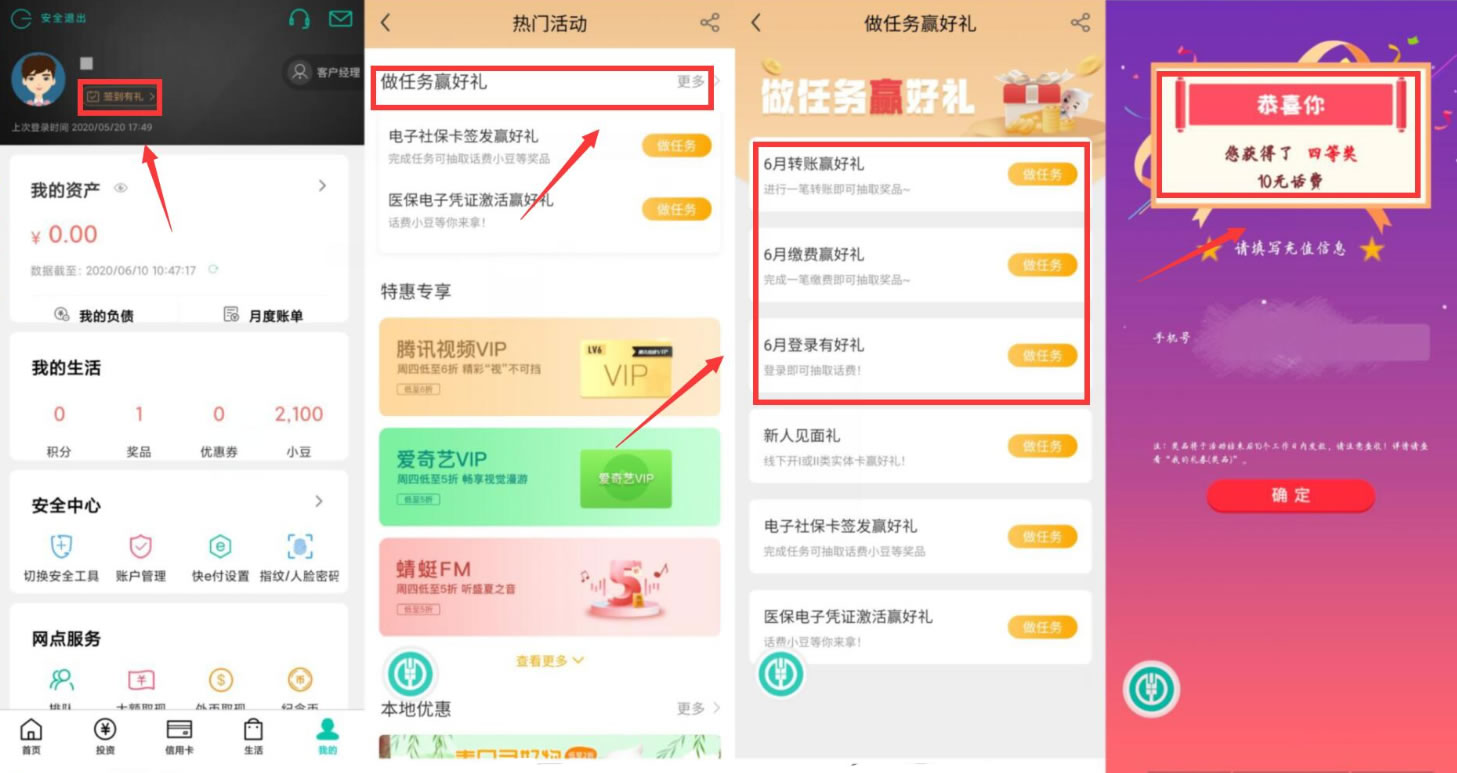Open 指纹/人脸密码 icon
The height and width of the screenshot is (773, 1457).
pyautogui.click(x=299, y=546)
